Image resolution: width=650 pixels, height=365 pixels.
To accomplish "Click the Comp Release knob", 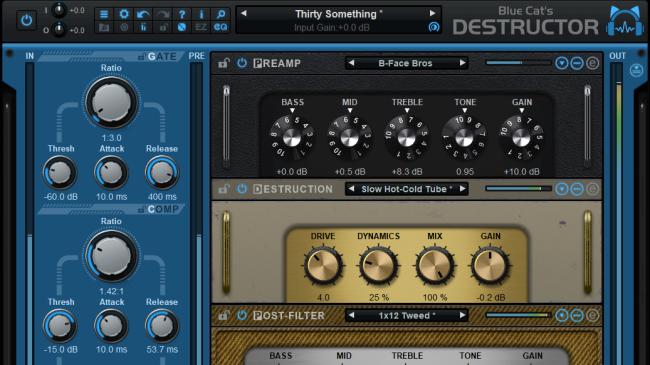I will [x=162, y=326].
